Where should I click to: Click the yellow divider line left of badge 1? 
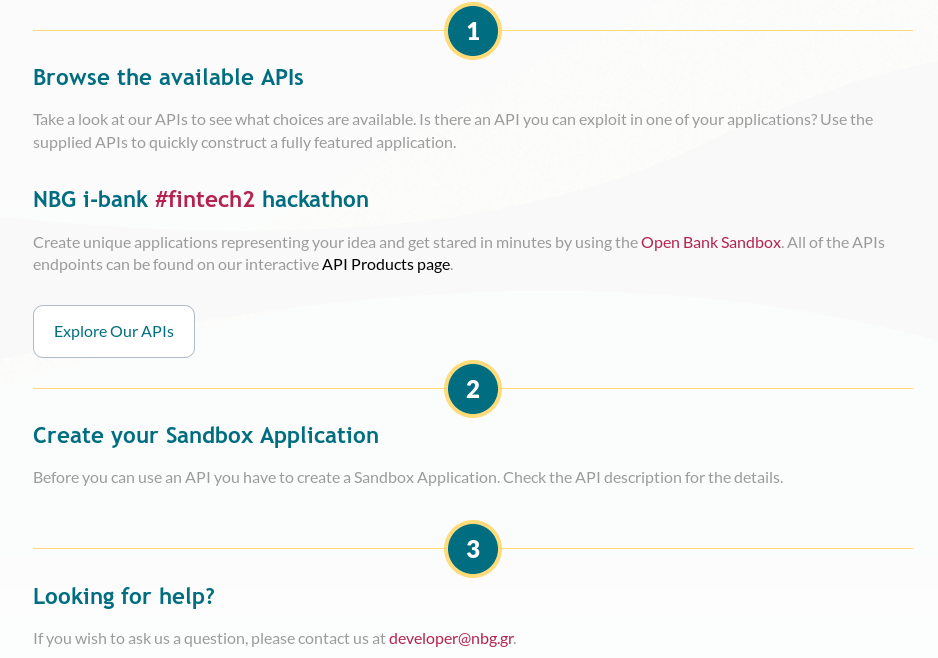(239, 31)
